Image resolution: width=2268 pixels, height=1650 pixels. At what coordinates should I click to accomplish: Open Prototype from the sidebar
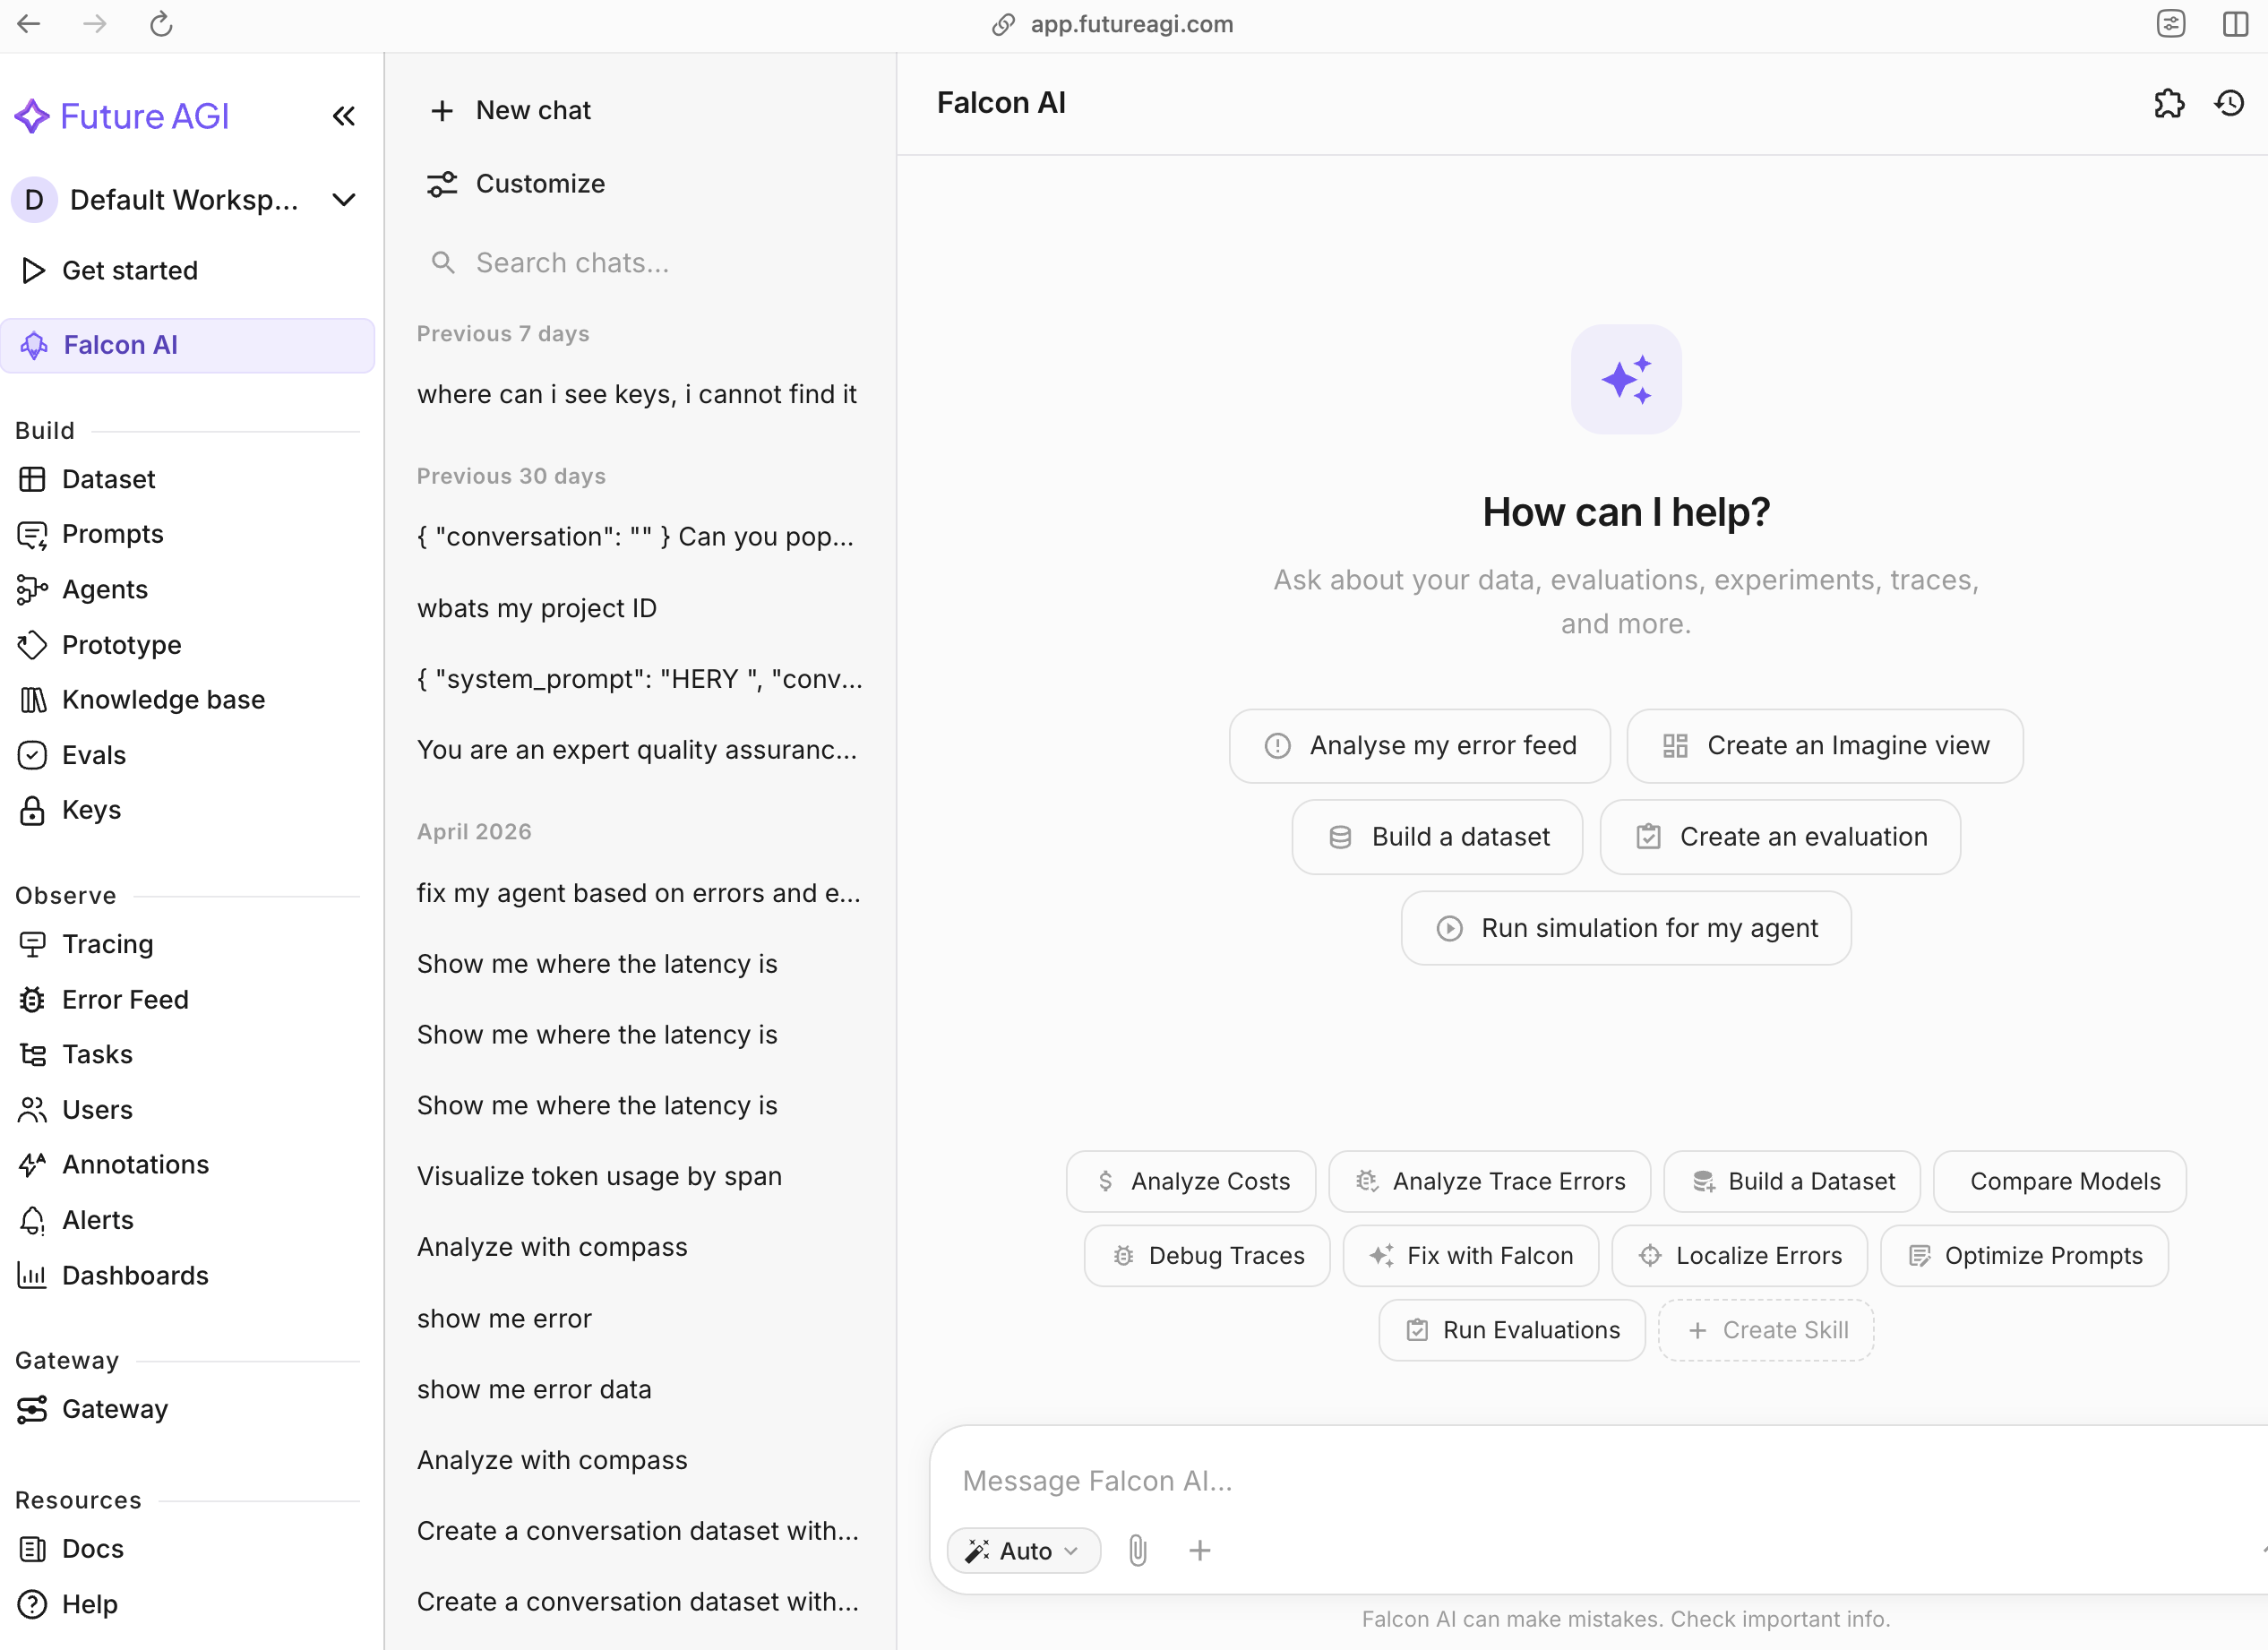pyautogui.click(x=122, y=645)
